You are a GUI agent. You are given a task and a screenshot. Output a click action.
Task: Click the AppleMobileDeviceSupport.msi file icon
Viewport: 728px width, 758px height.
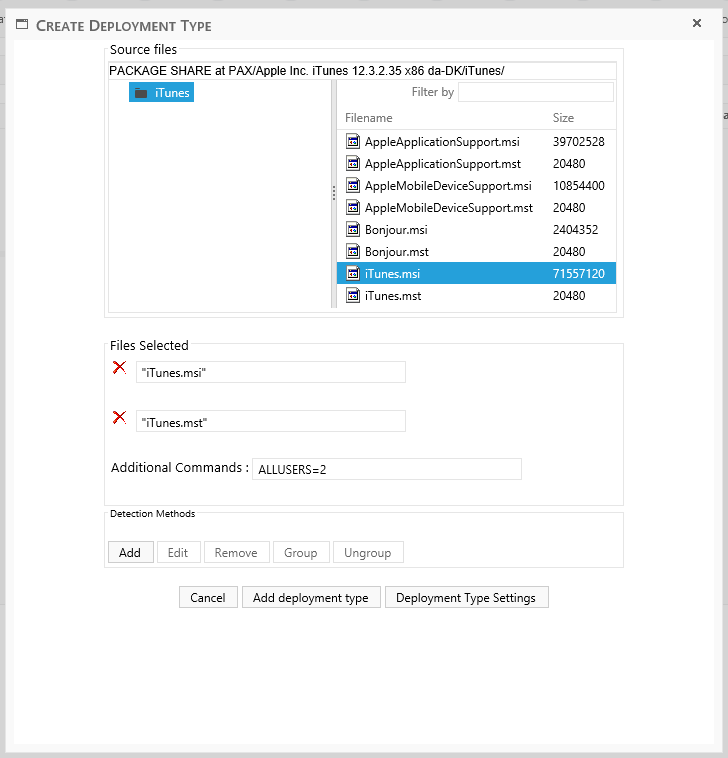(x=352, y=186)
